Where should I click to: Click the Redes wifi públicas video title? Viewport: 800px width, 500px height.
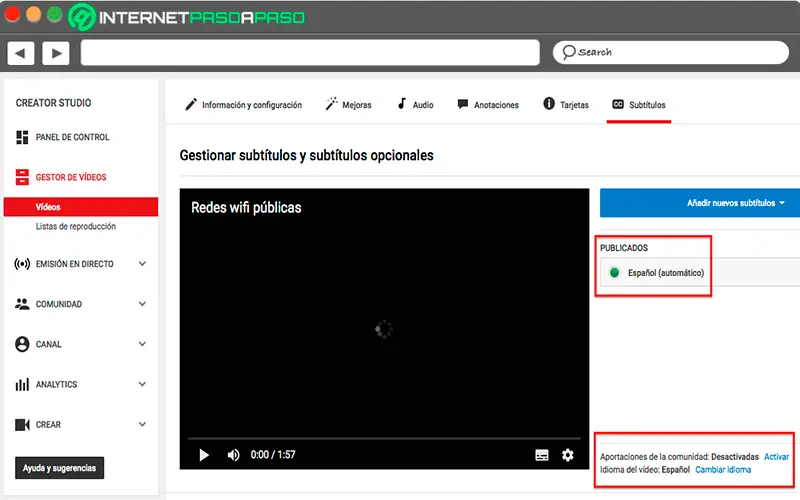click(x=246, y=208)
